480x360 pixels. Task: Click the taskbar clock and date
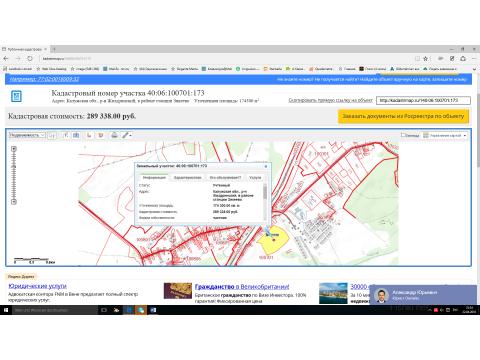click(x=469, y=310)
